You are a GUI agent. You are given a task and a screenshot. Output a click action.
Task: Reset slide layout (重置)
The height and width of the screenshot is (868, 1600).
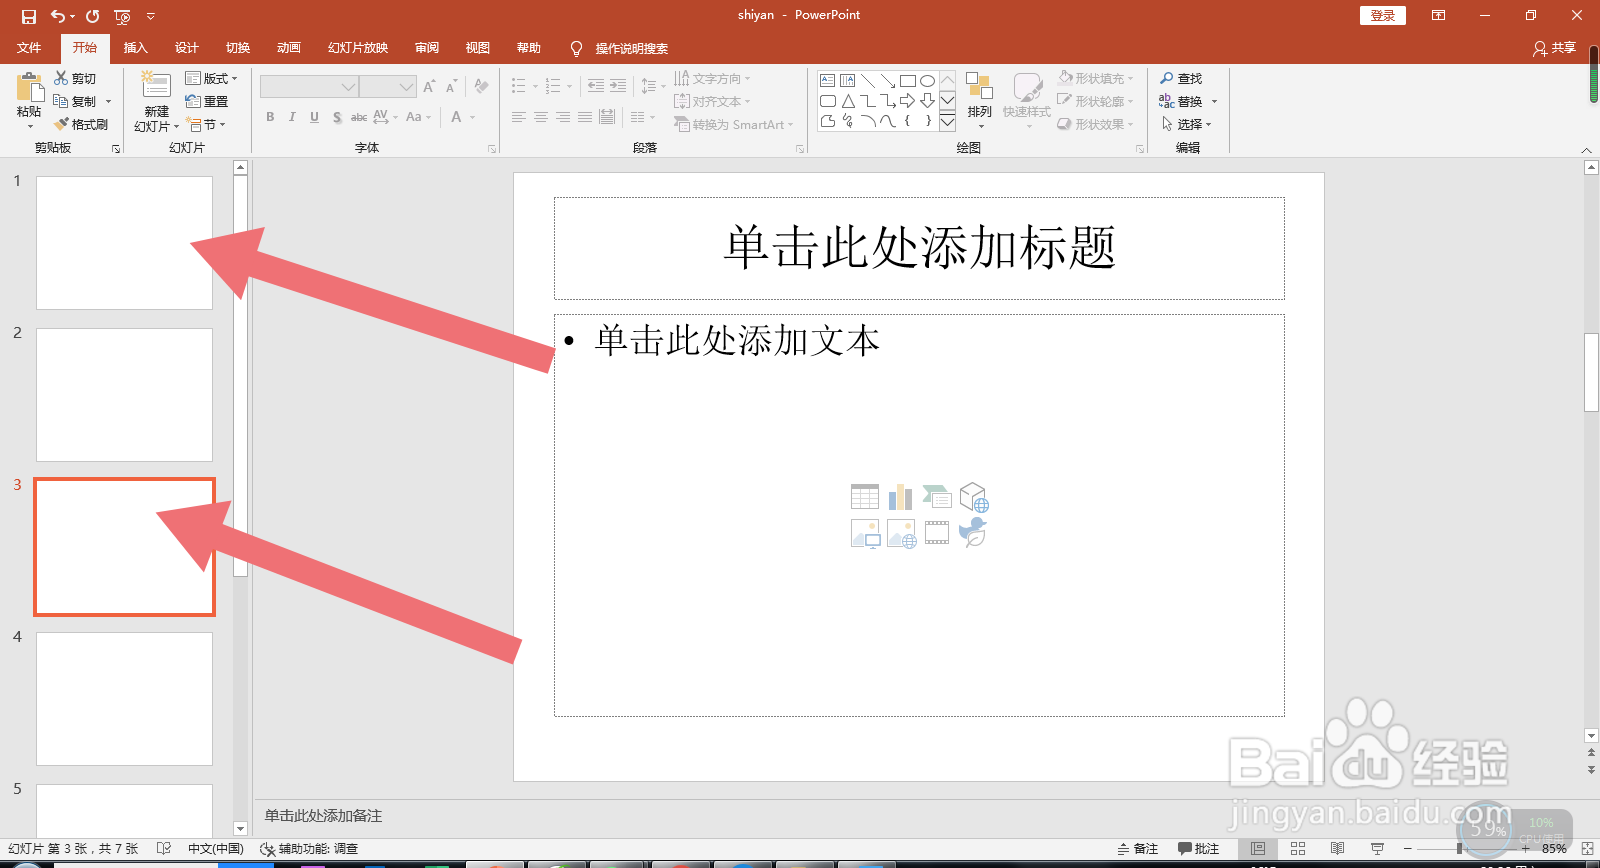coord(207,101)
